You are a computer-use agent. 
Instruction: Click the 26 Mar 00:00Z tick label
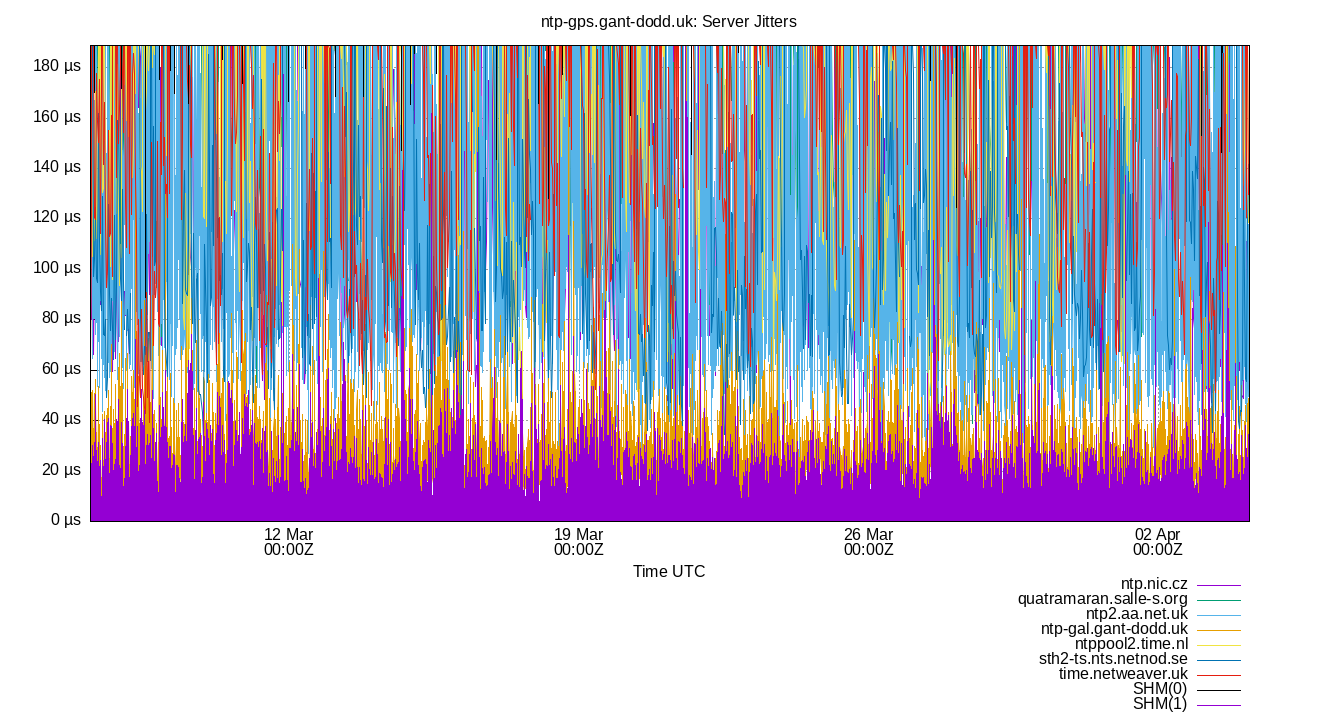[868, 541]
